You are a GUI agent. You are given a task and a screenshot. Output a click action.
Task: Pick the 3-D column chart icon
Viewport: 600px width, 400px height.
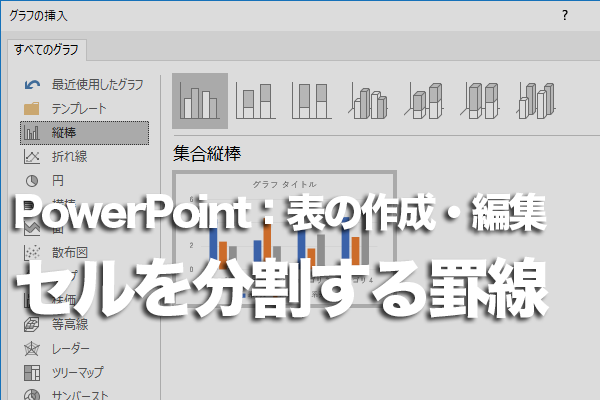pyautogui.click(x=536, y=101)
